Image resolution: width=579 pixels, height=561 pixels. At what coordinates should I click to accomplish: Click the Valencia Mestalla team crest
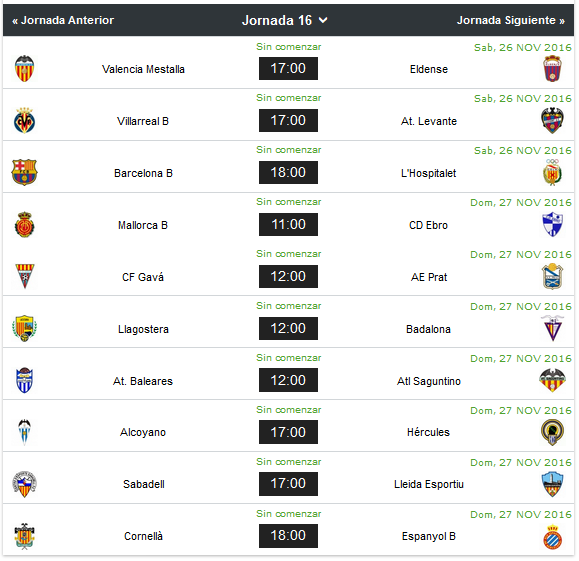(x=24, y=69)
